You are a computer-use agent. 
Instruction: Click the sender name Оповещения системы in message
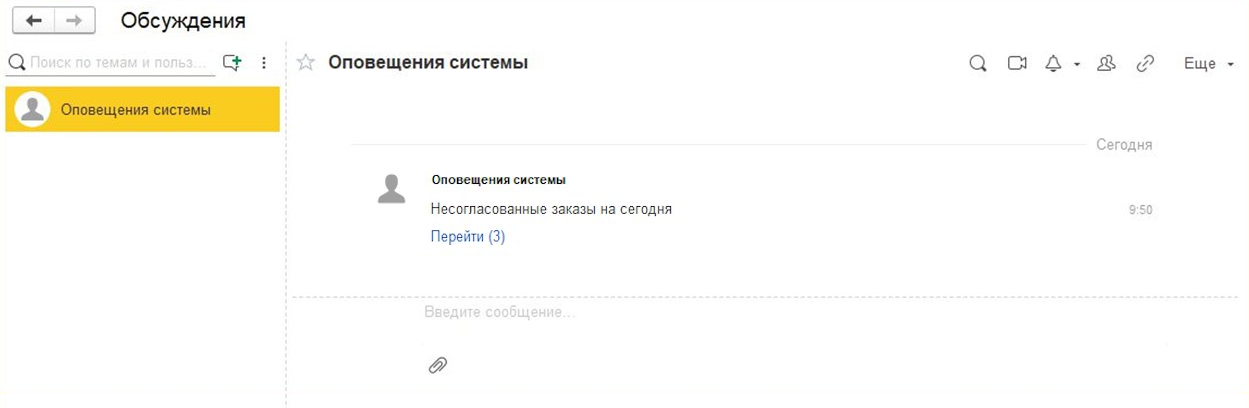pos(498,180)
